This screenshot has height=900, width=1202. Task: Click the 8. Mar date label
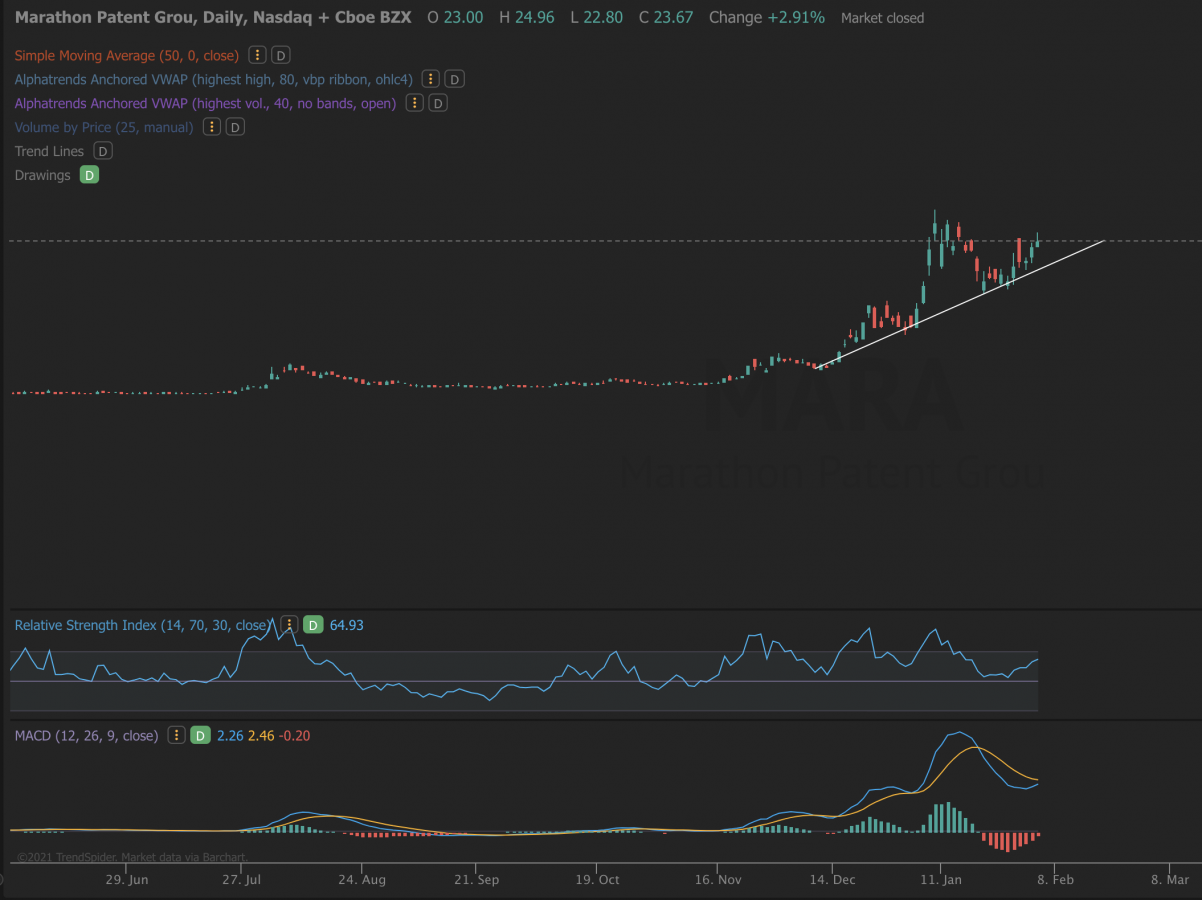click(1170, 880)
